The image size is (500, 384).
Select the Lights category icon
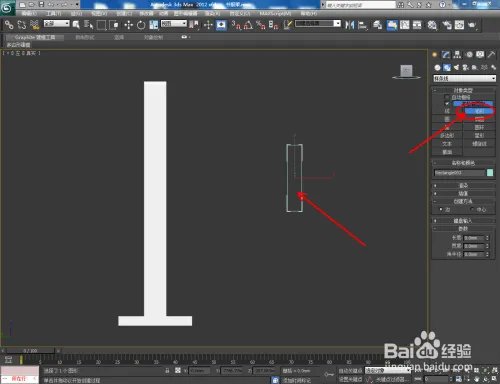click(456, 67)
